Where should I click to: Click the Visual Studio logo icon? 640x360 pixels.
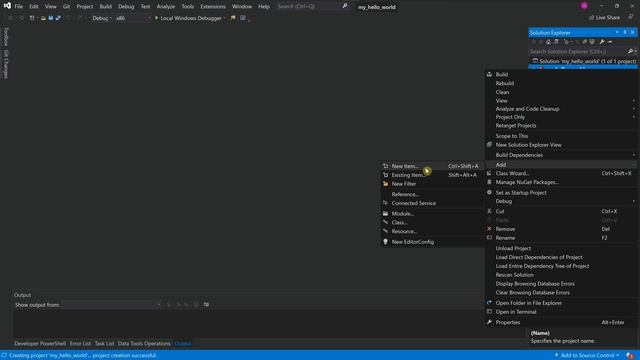pyautogui.click(x=7, y=6)
